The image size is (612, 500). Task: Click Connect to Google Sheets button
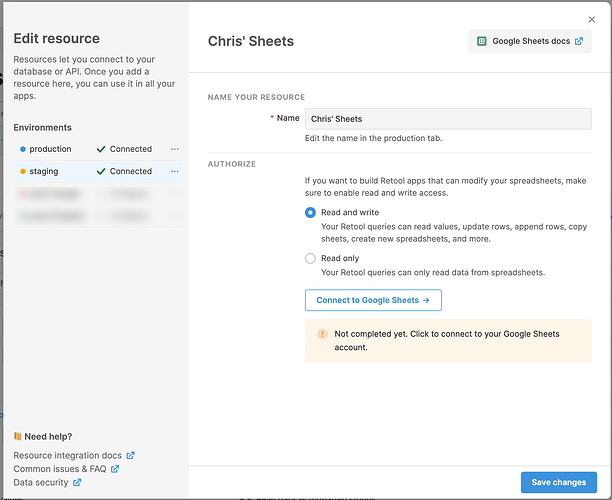point(373,300)
